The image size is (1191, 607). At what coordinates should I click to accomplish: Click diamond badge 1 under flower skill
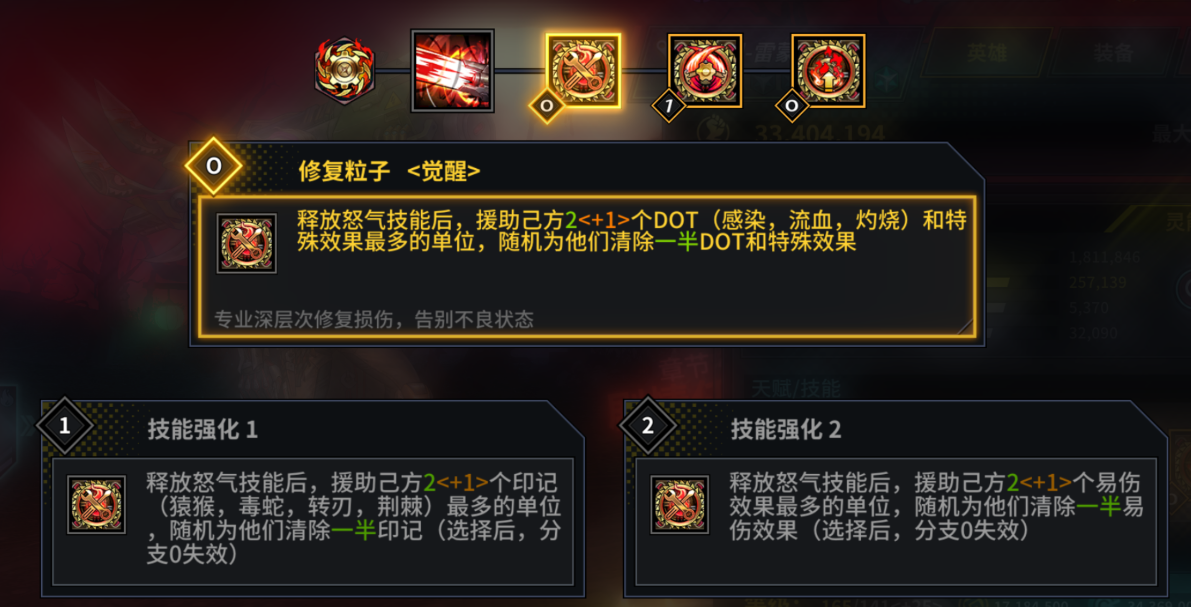[669, 106]
